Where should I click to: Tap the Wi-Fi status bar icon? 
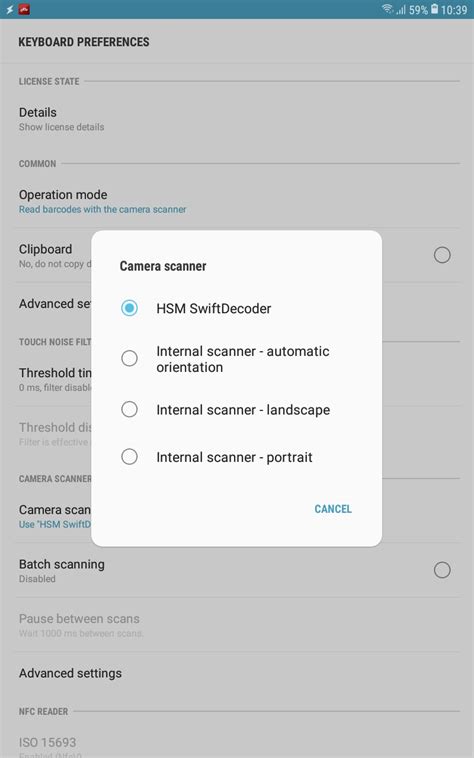click(388, 9)
